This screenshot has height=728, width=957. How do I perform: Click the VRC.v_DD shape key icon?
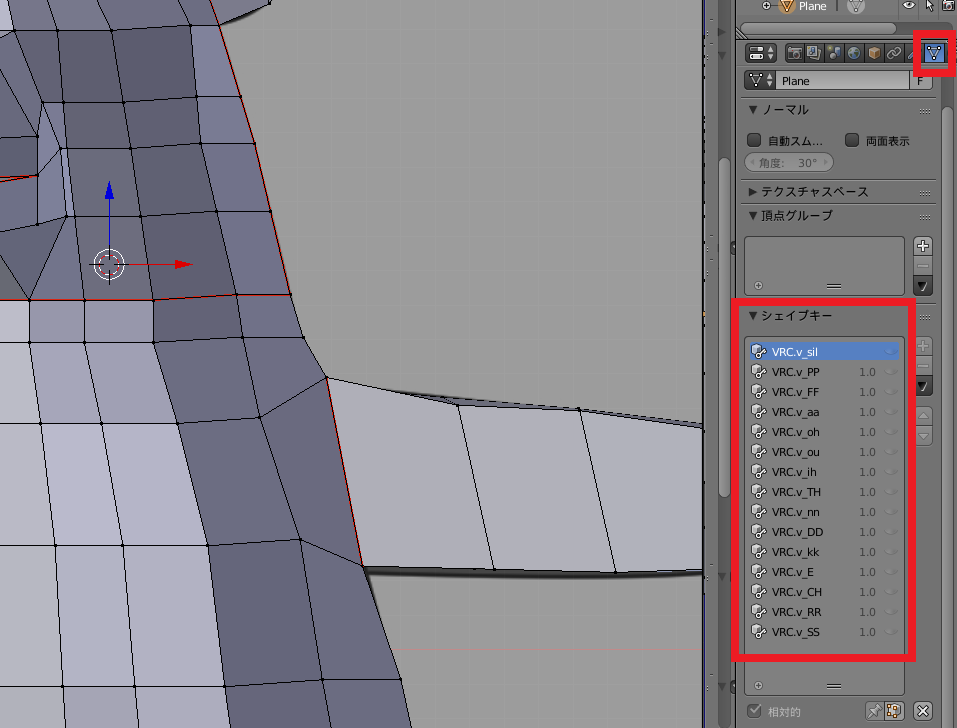click(759, 532)
